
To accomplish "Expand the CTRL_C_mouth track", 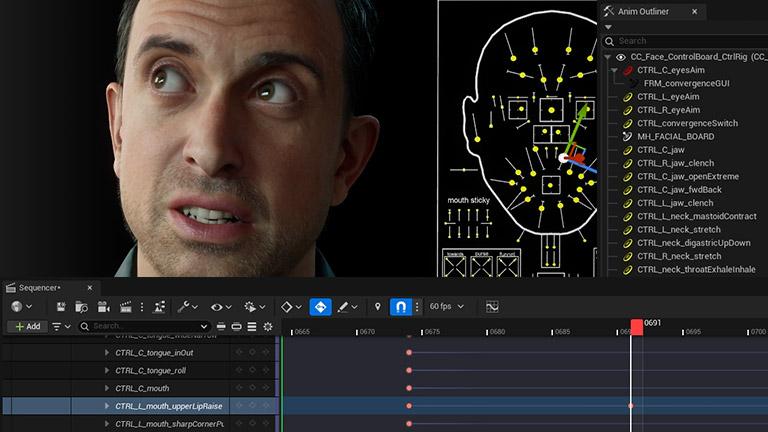I will point(108,388).
